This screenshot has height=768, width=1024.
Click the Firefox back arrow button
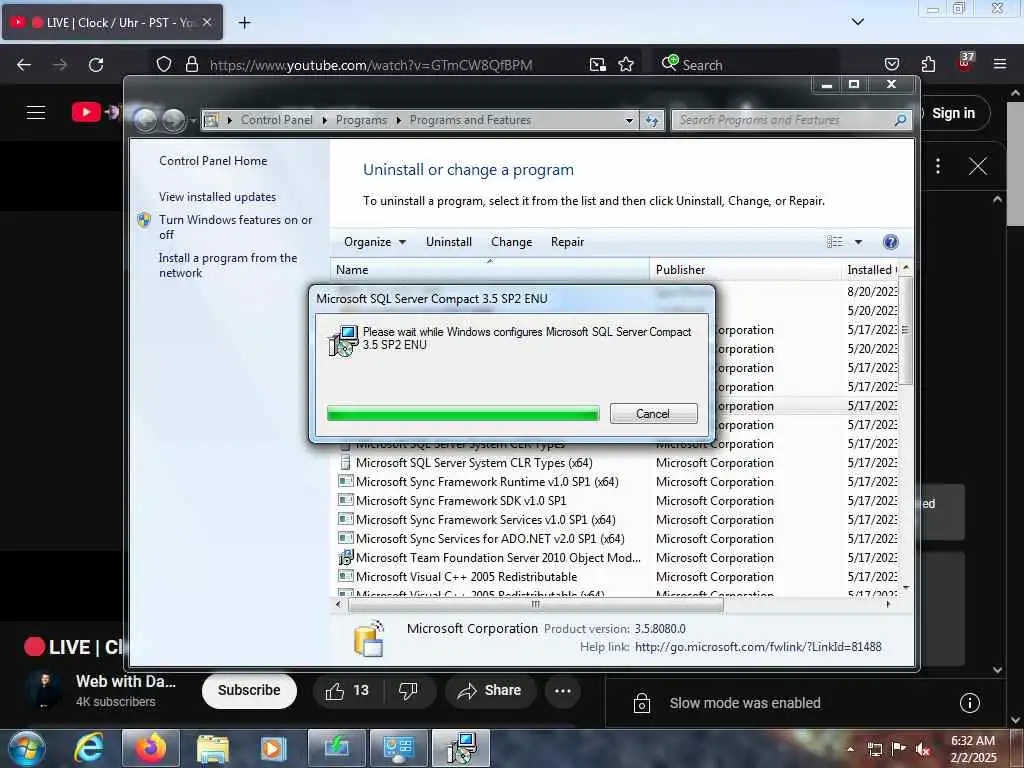24,65
